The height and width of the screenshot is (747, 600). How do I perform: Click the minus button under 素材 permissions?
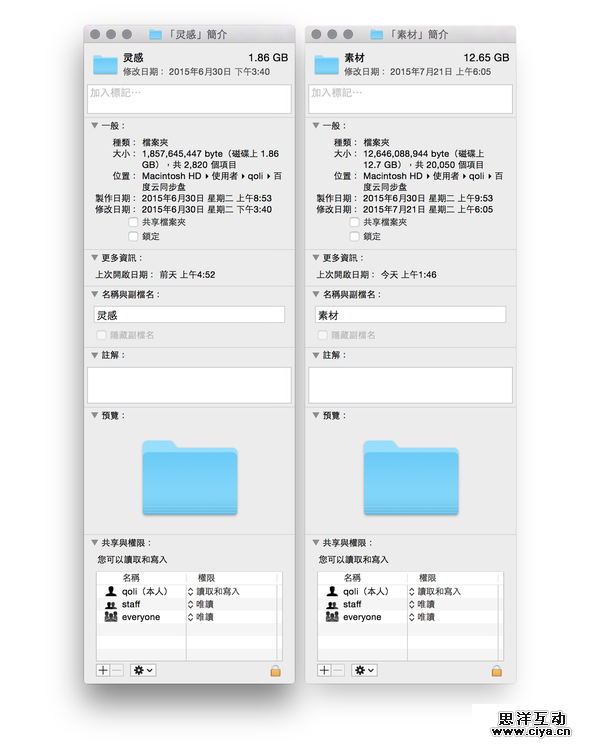pyautogui.click(x=338, y=670)
